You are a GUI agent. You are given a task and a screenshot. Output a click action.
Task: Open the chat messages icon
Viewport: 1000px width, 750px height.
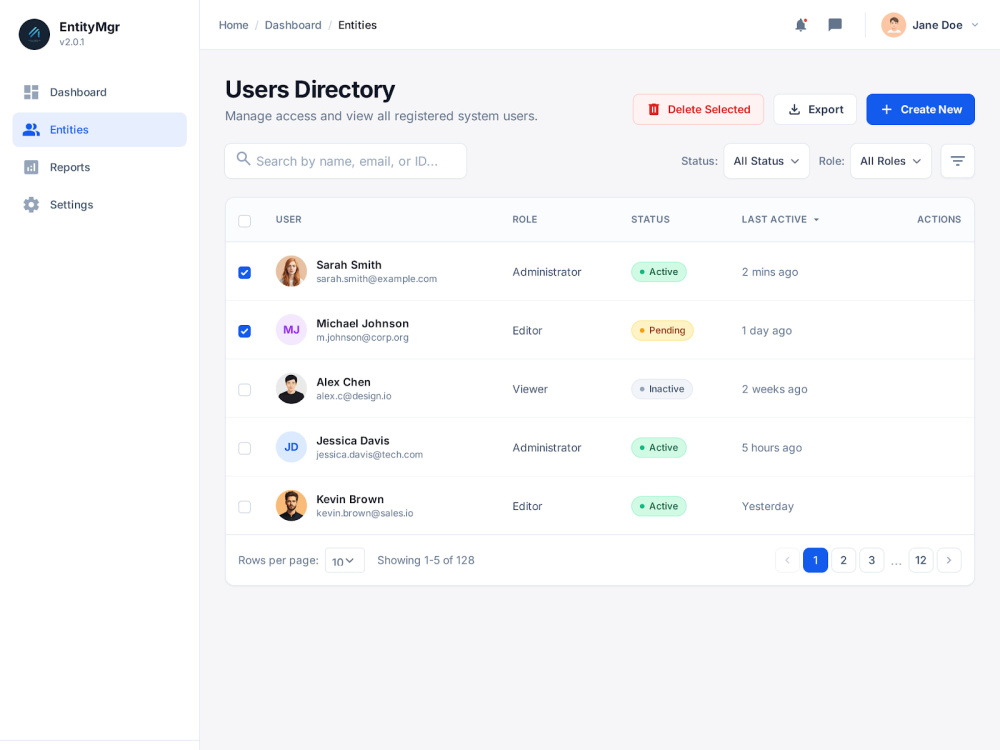[x=835, y=25]
